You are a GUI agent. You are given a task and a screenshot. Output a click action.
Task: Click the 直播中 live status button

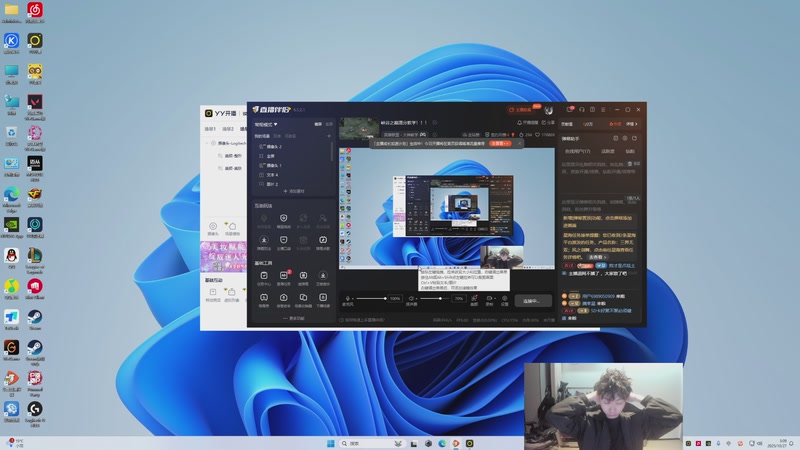tap(533, 301)
